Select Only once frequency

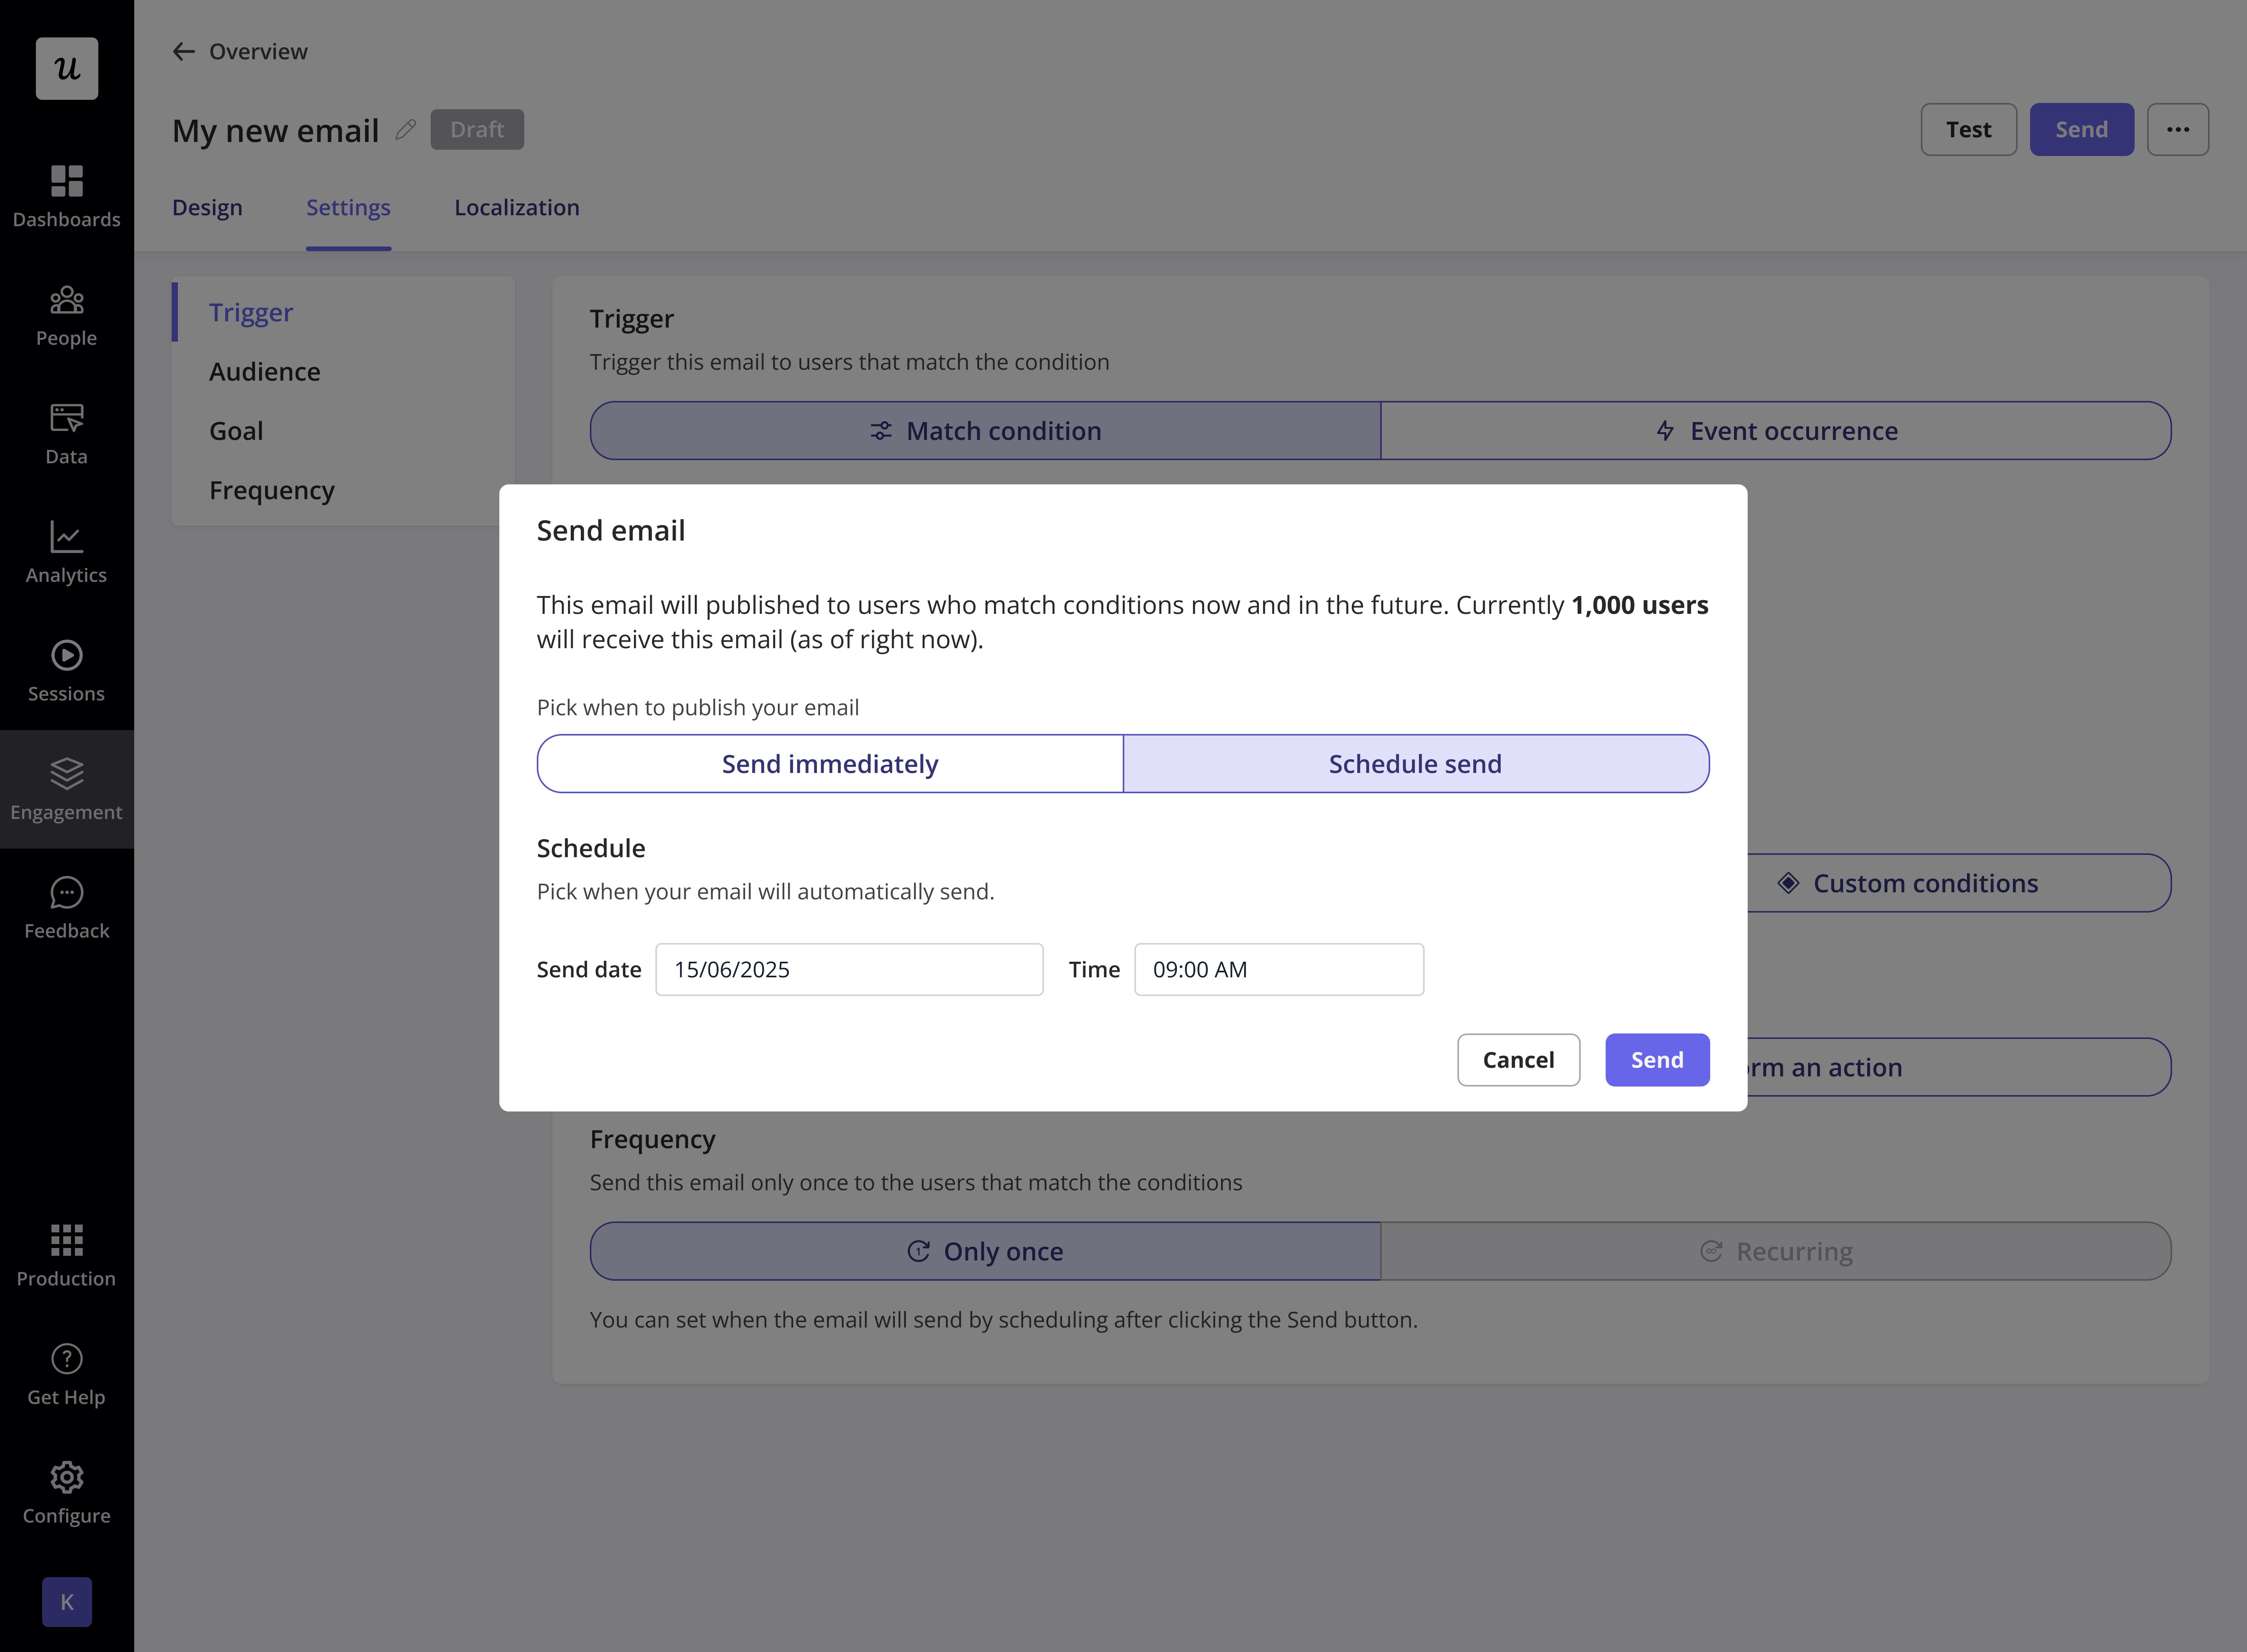click(985, 1251)
